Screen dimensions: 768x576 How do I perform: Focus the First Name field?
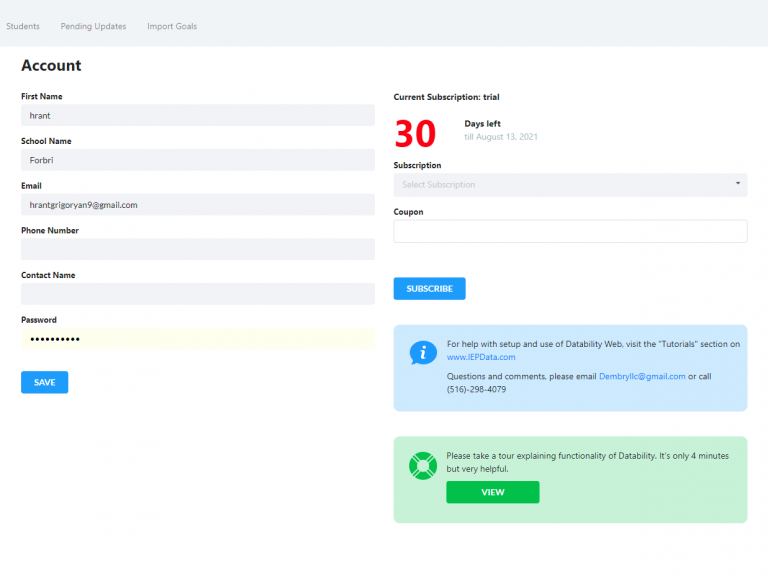point(197,115)
